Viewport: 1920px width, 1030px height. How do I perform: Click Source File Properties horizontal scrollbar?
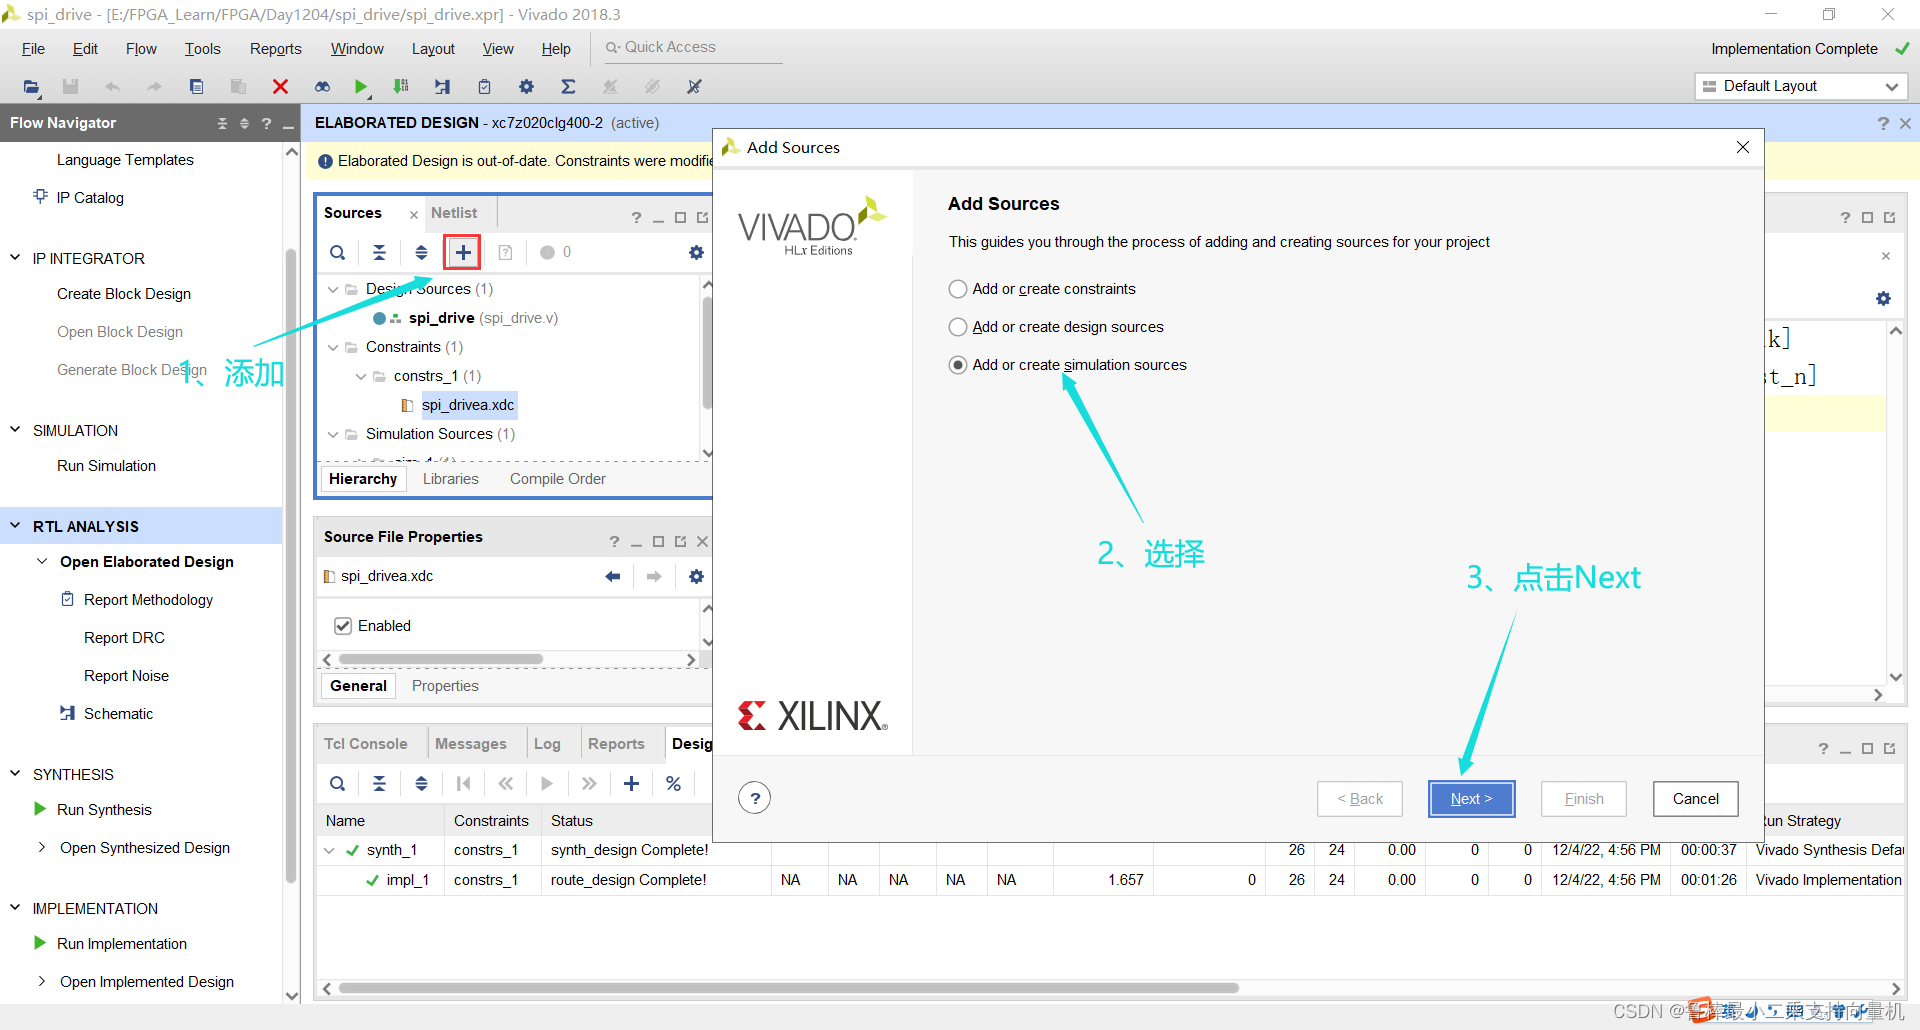click(x=441, y=660)
